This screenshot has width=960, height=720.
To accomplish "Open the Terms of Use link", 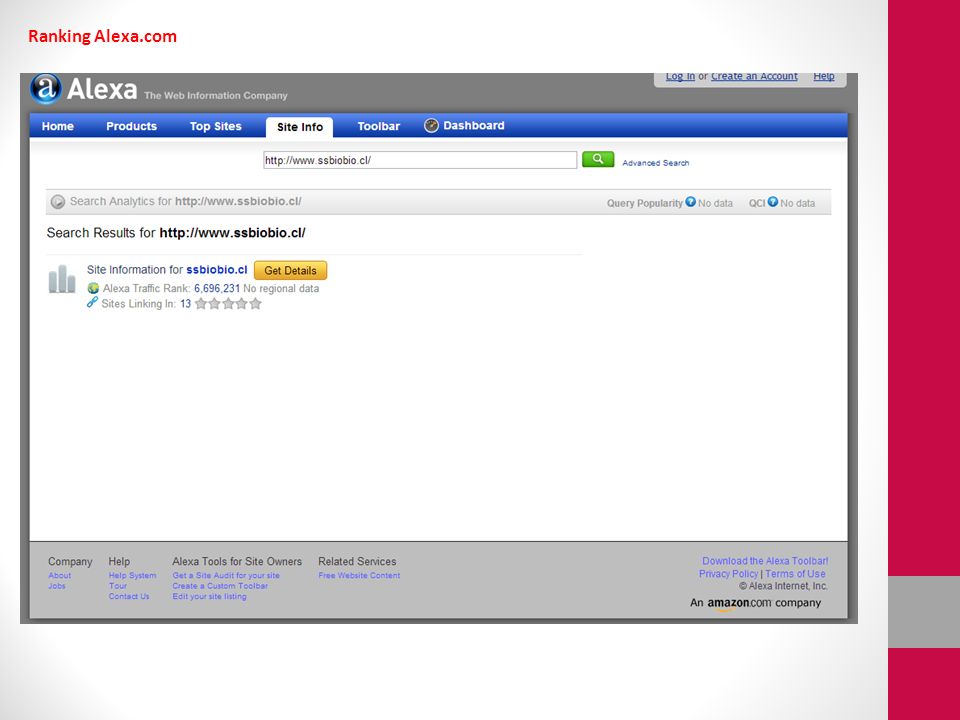I will (x=795, y=574).
